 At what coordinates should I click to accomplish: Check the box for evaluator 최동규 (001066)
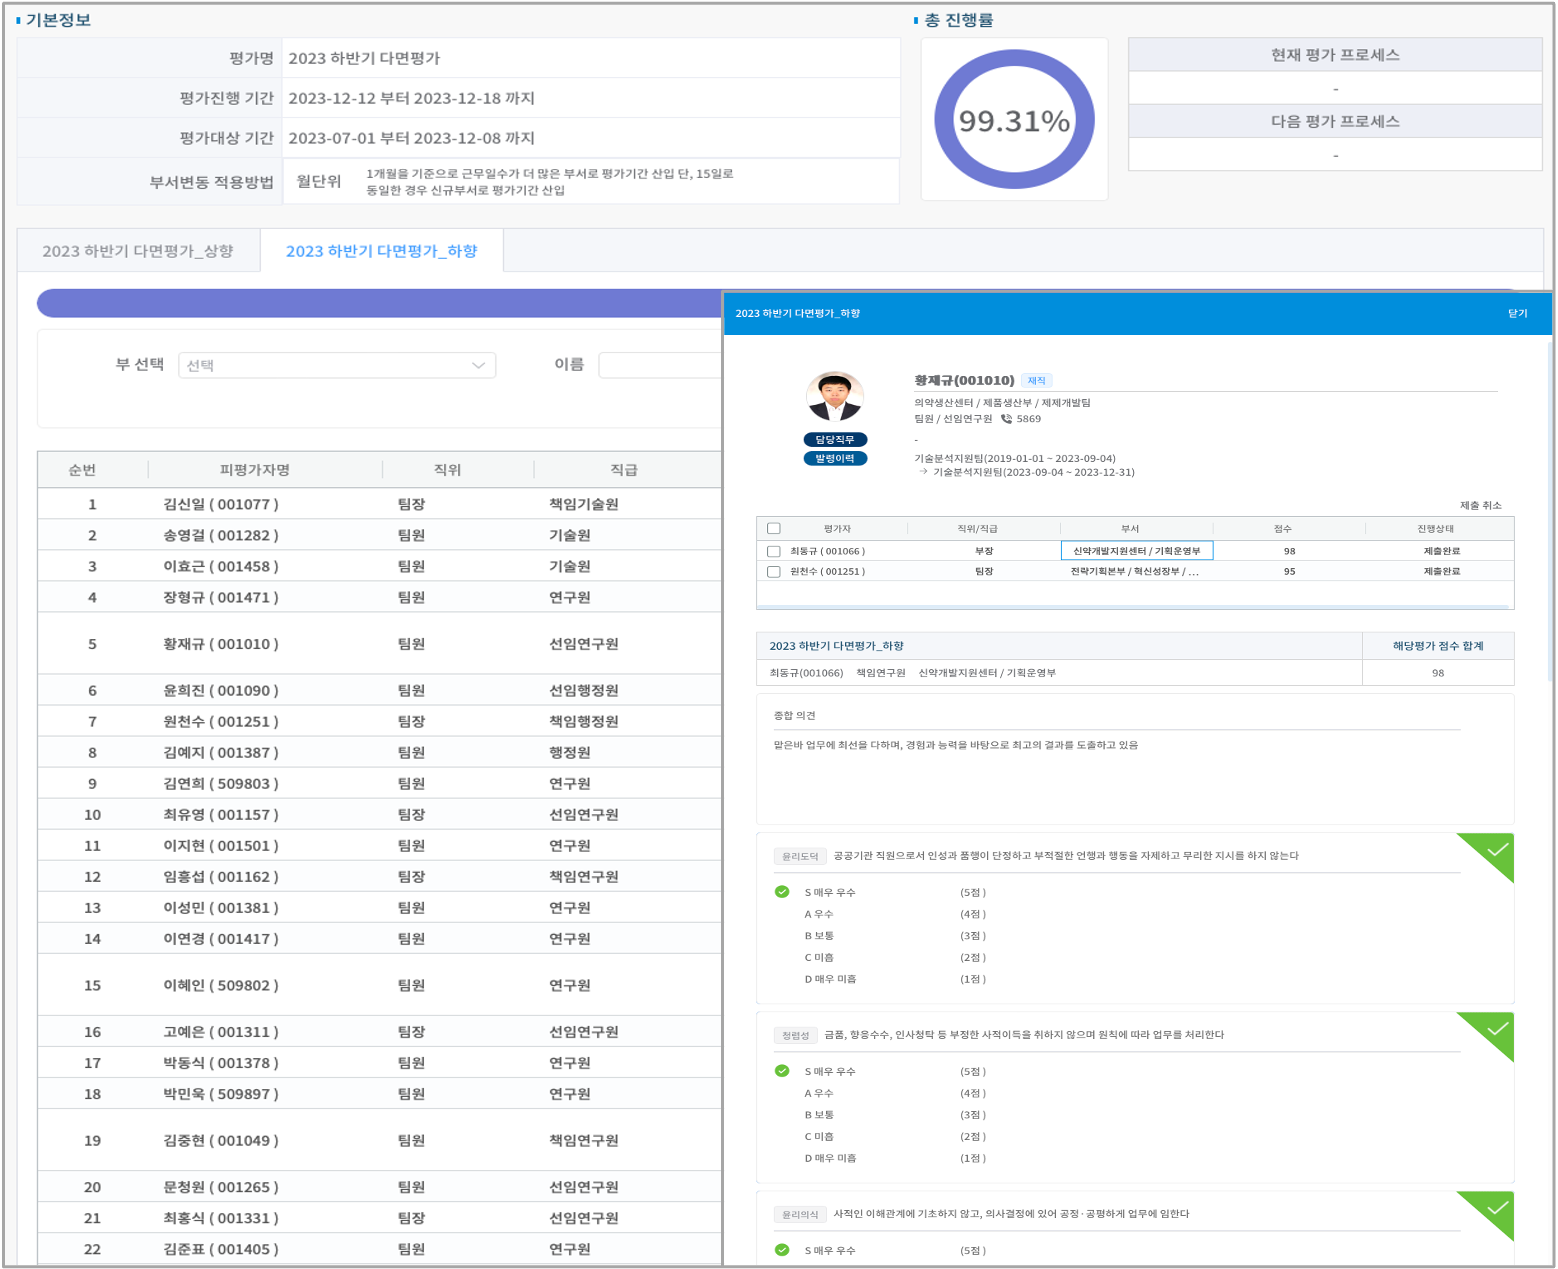pos(773,551)
